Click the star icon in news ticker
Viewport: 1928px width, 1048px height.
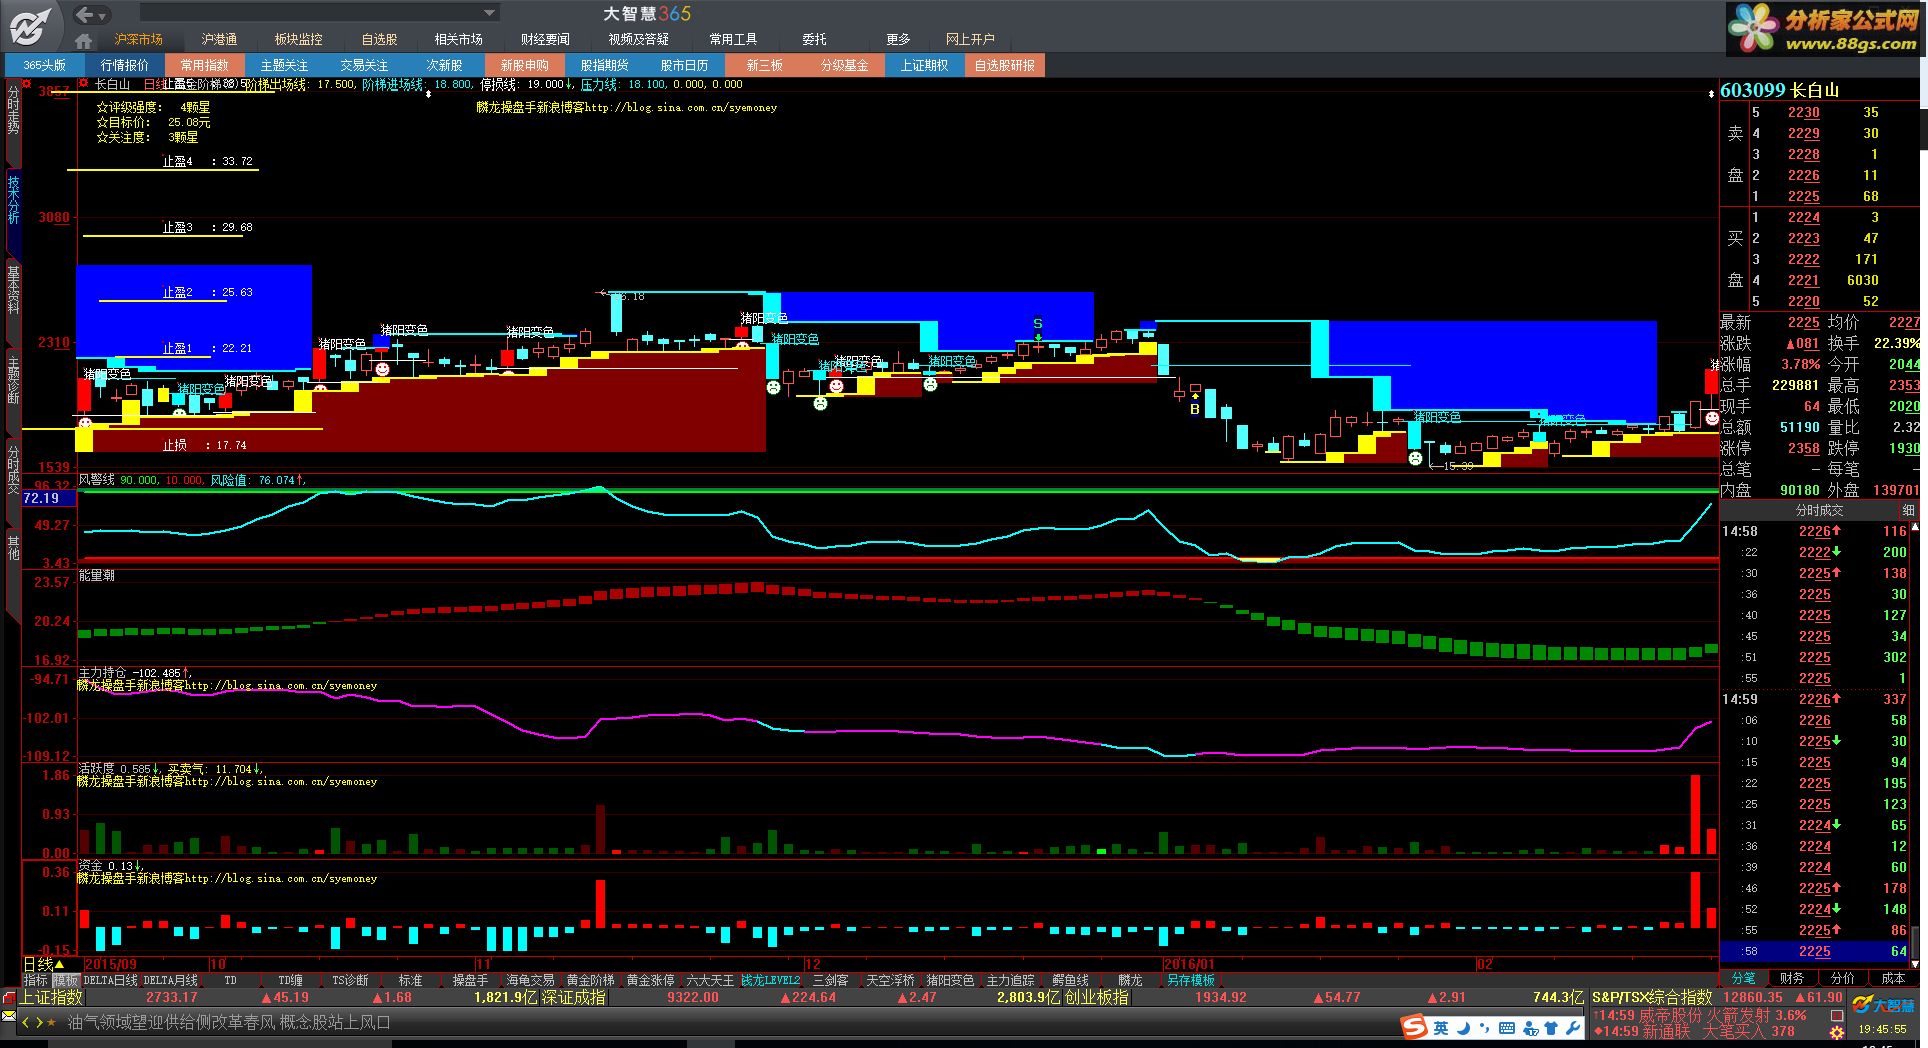point(52,1023)
